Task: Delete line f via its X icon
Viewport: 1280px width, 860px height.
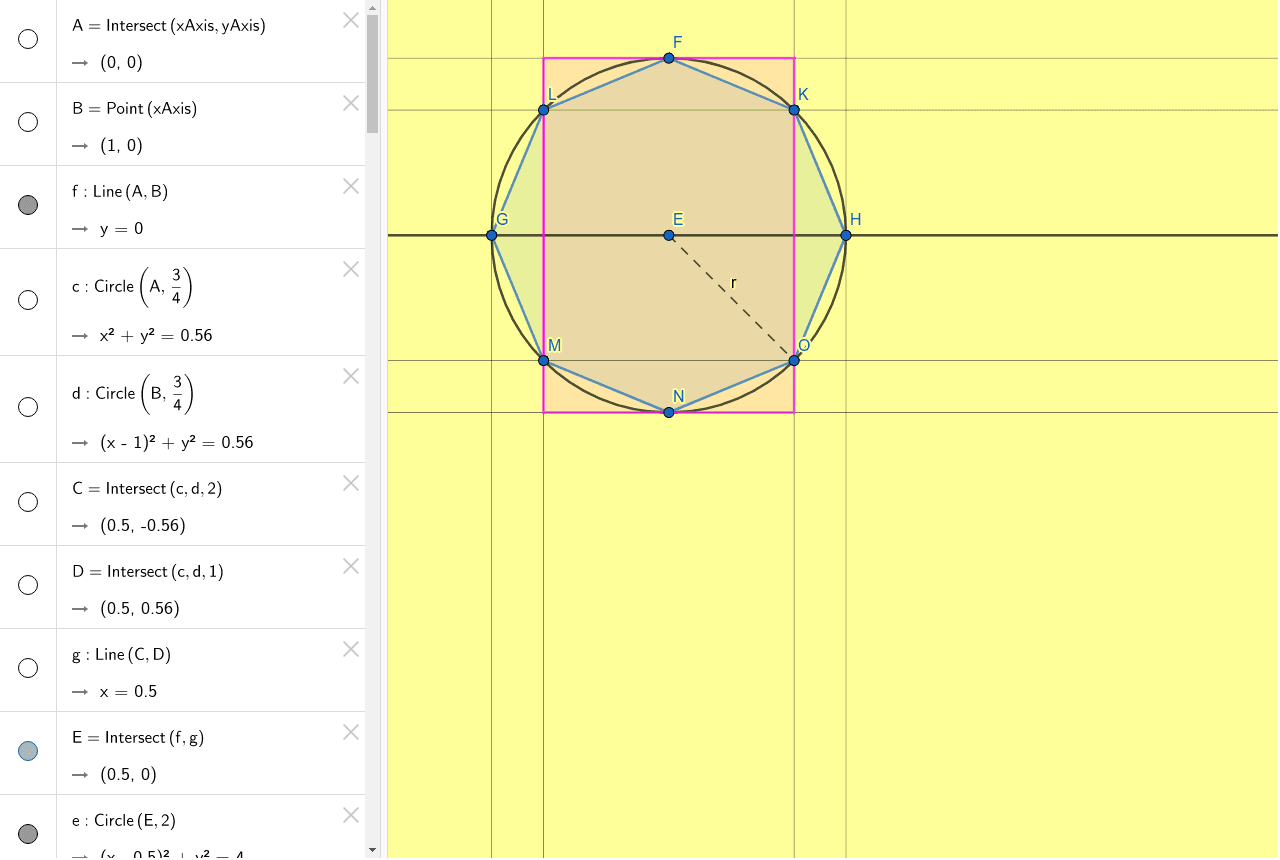Action: 351,186
